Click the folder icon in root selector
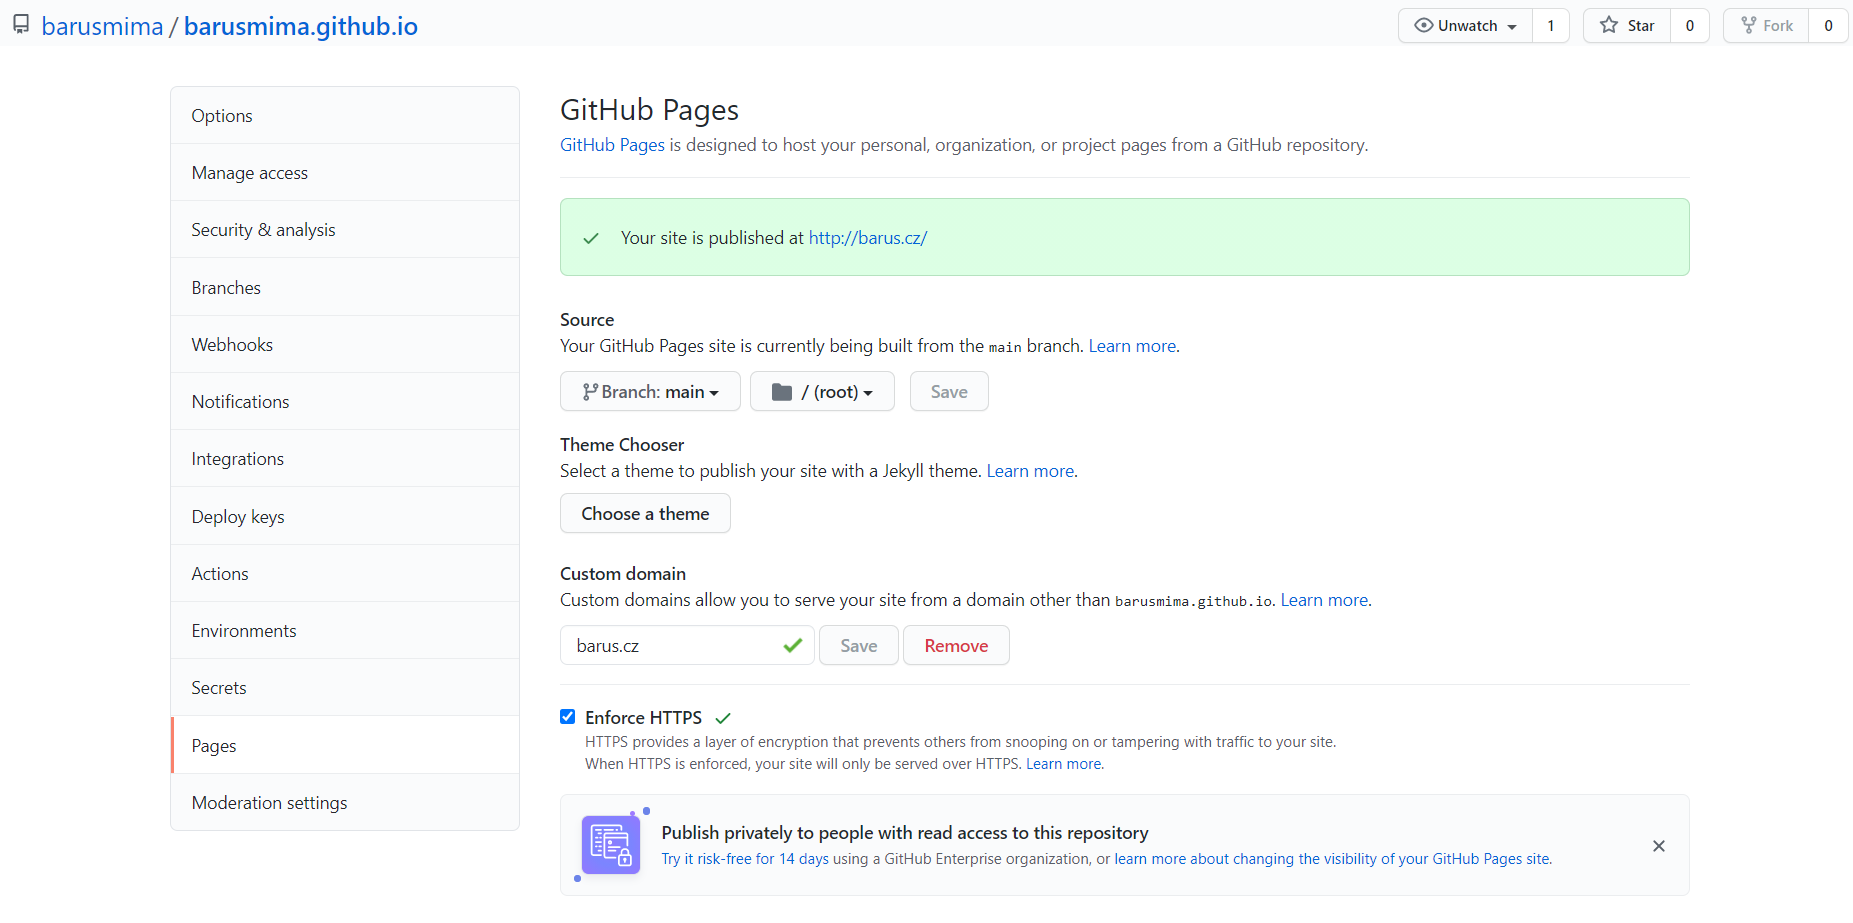Viewport: 1853px width, 923px height. 782,392
